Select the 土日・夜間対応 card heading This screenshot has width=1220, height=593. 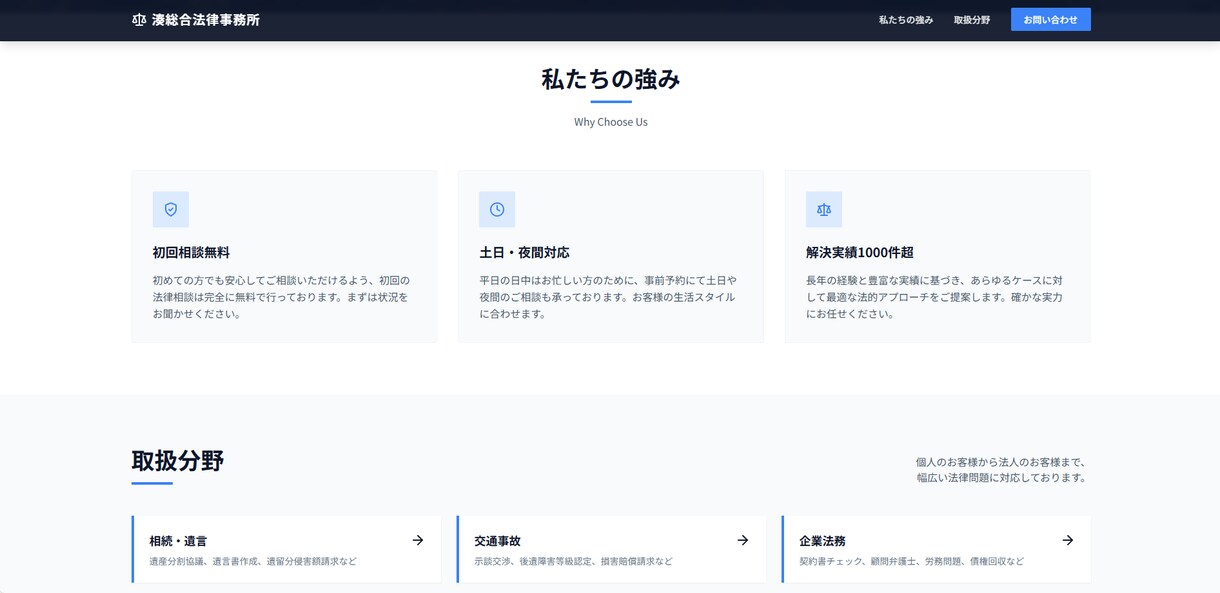[x=524, y=253]
